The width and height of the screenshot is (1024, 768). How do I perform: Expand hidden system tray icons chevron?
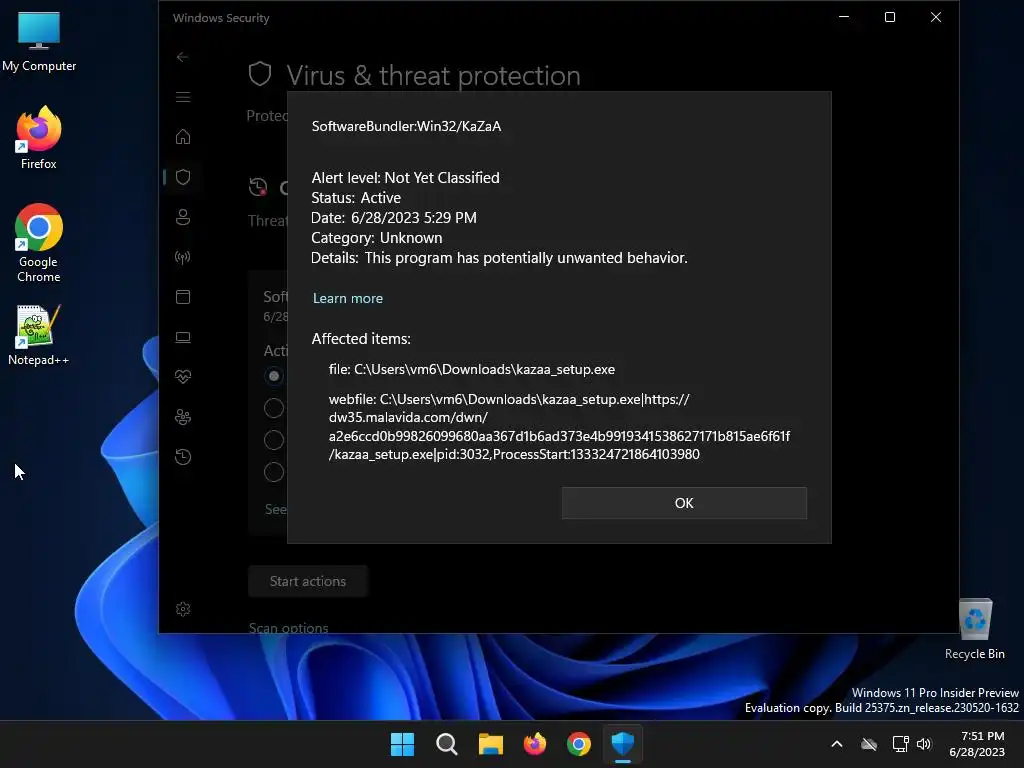[x=837, y=744]
